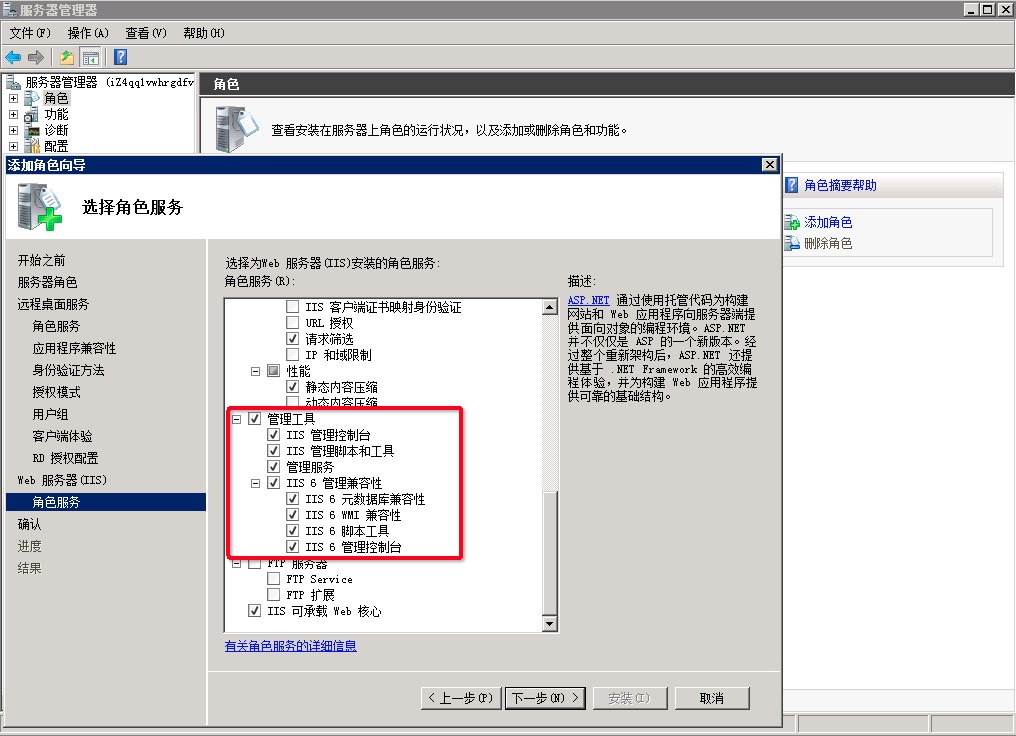Select the 开始之前 wizard step
The image size is (1016, 736).
(x=41, y=260)
